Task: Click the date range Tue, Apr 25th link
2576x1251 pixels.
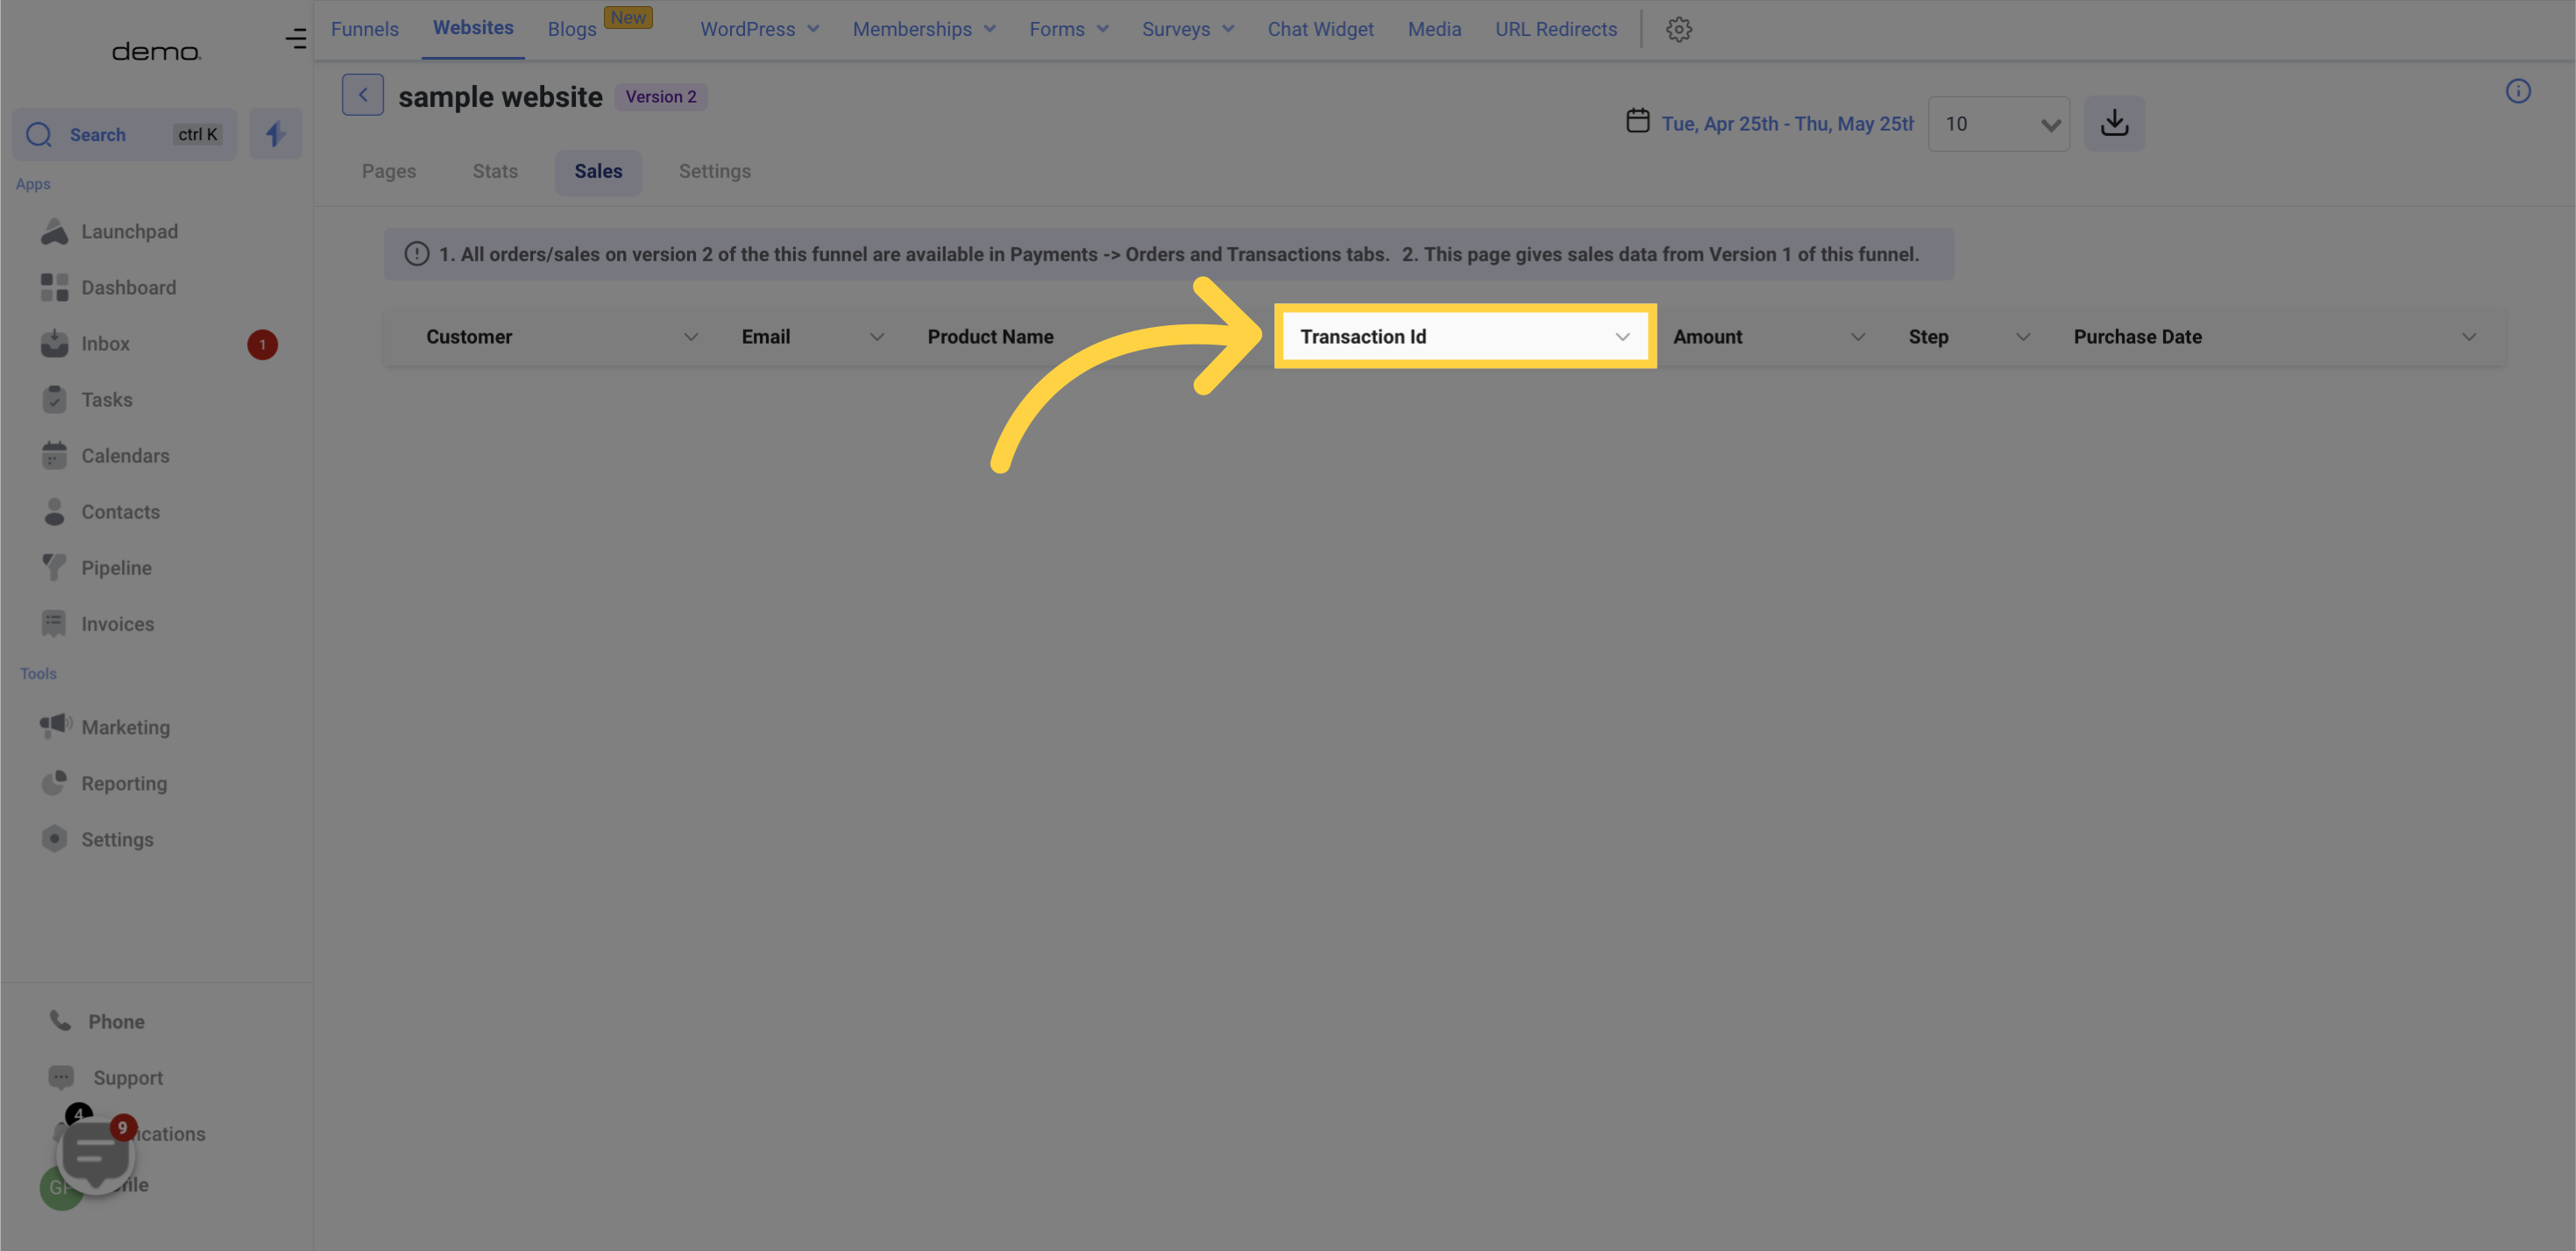Action: tap(1787, 124)
